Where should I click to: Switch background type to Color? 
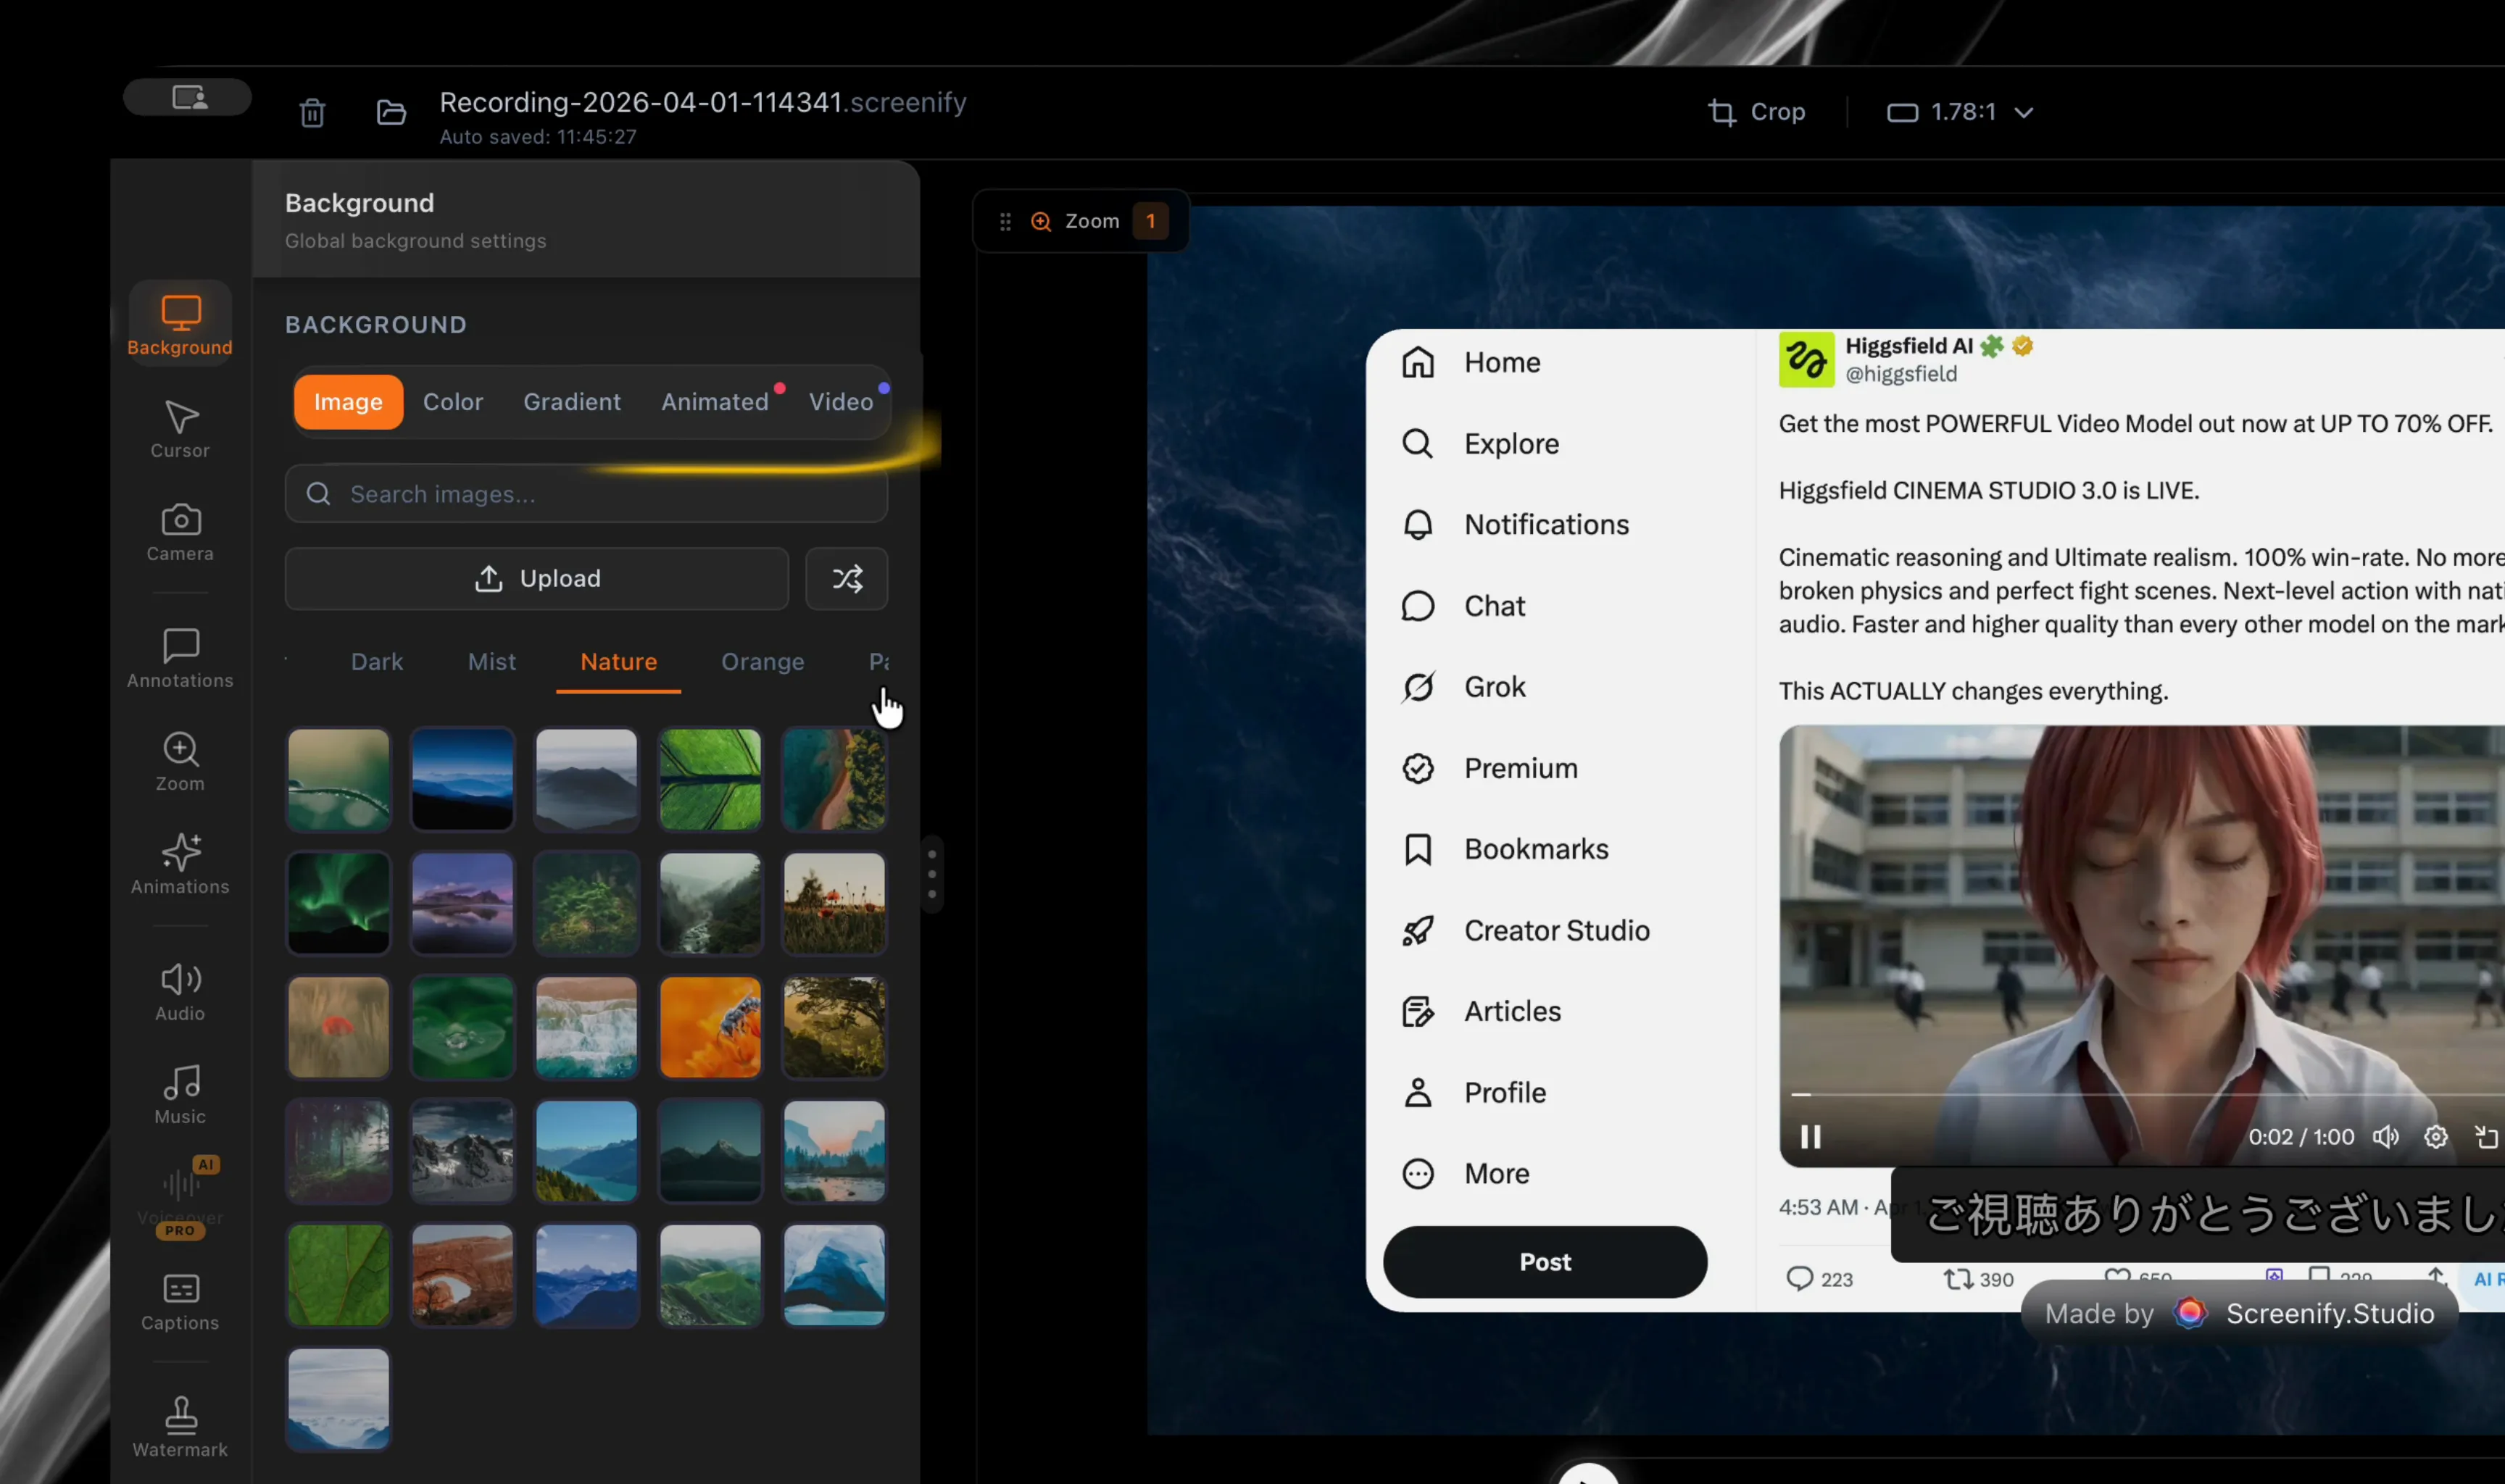(452, 402)
